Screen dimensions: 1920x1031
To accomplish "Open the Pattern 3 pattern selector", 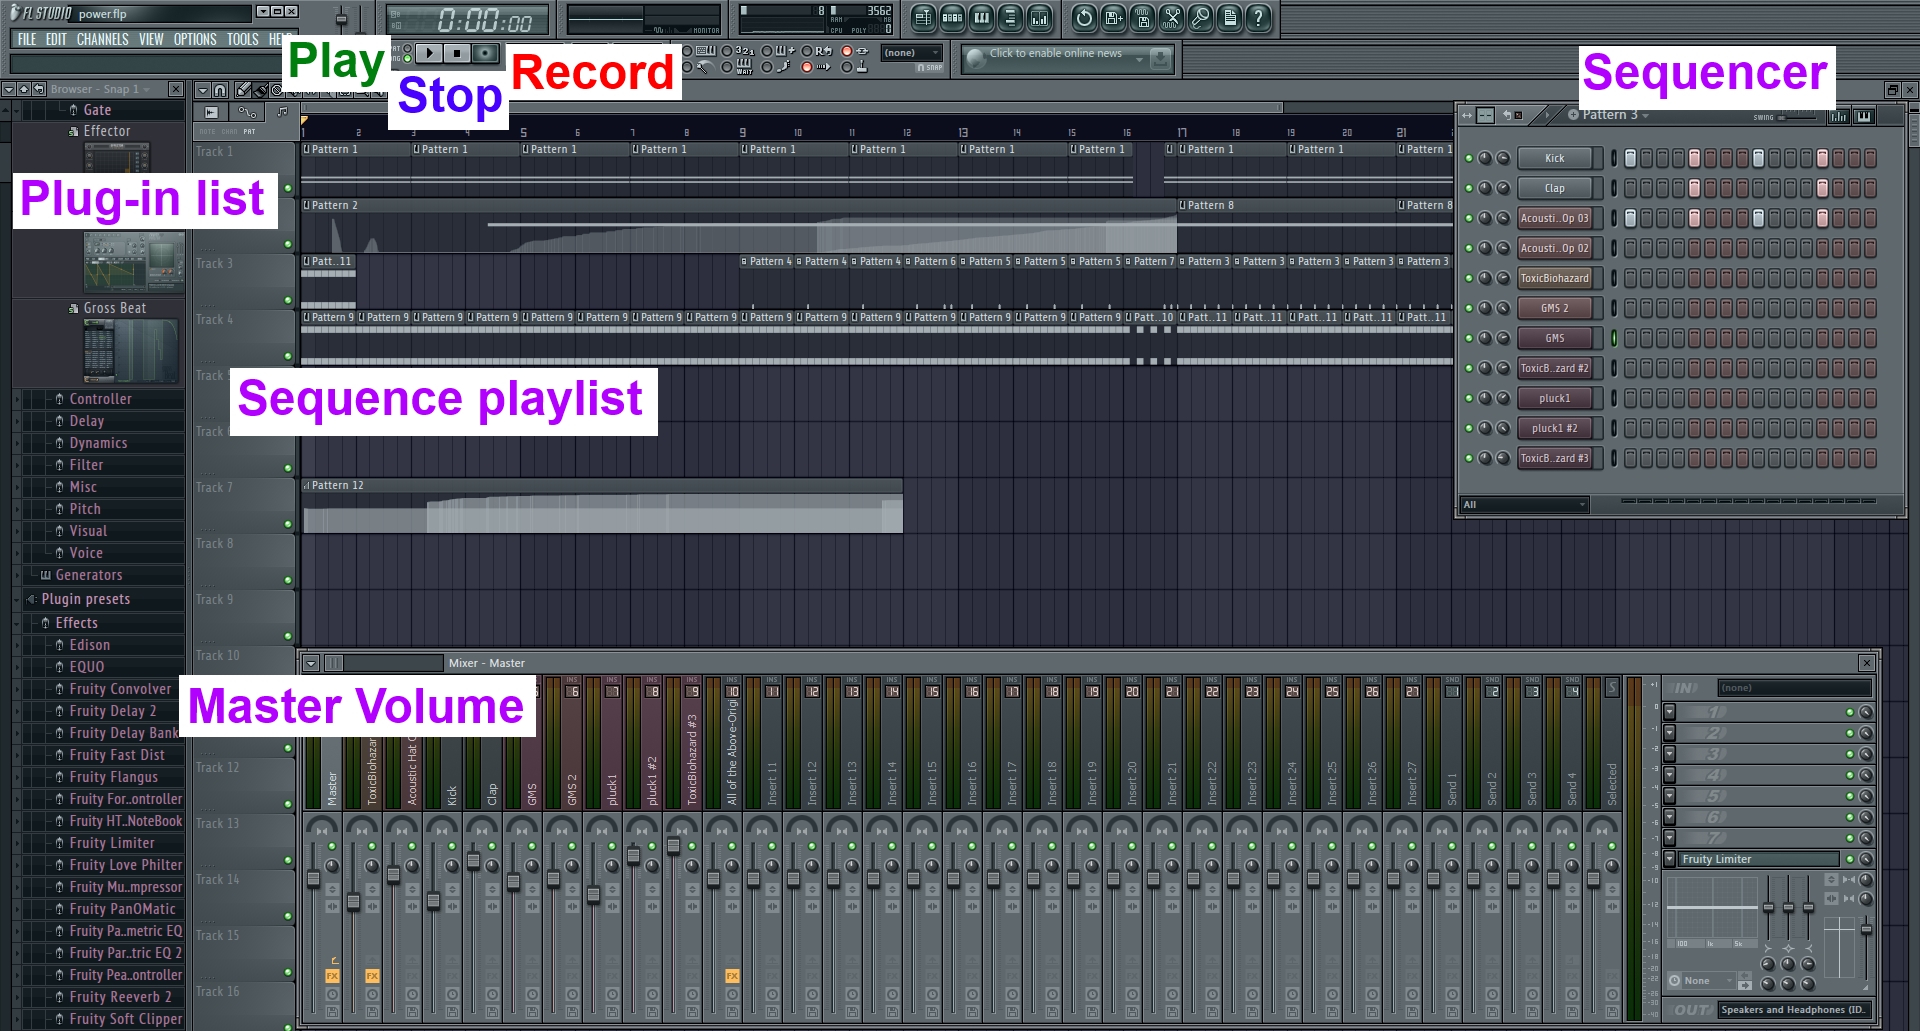I will coord(1611,115).
